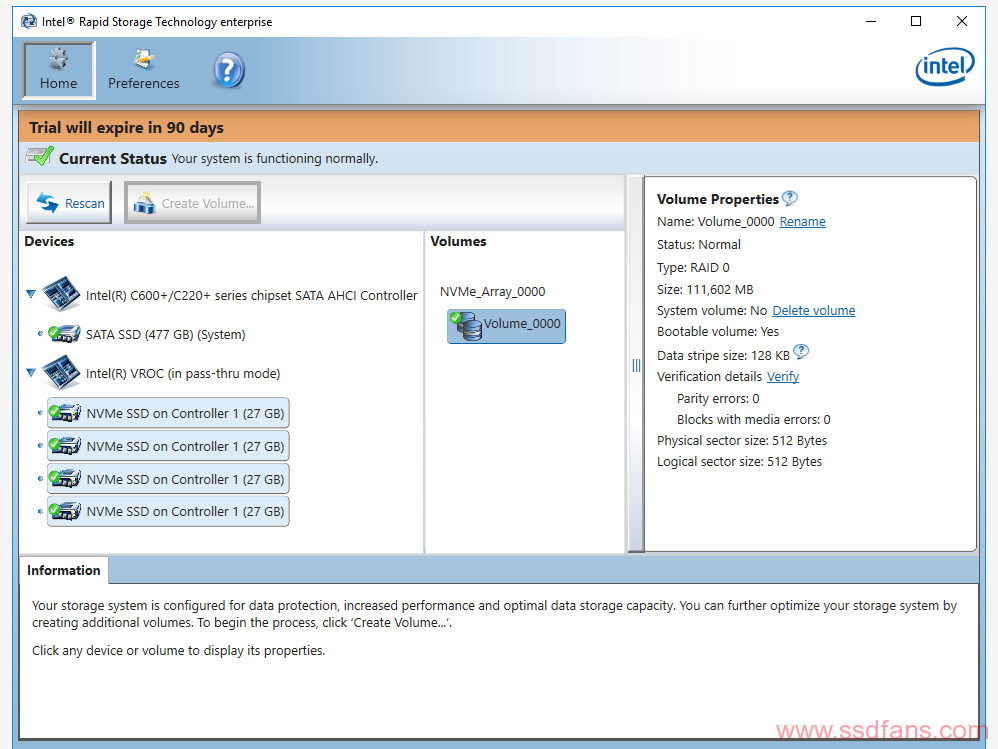Click the Delete volume link
The image size is (998, 749).
[x=813, y=311]
